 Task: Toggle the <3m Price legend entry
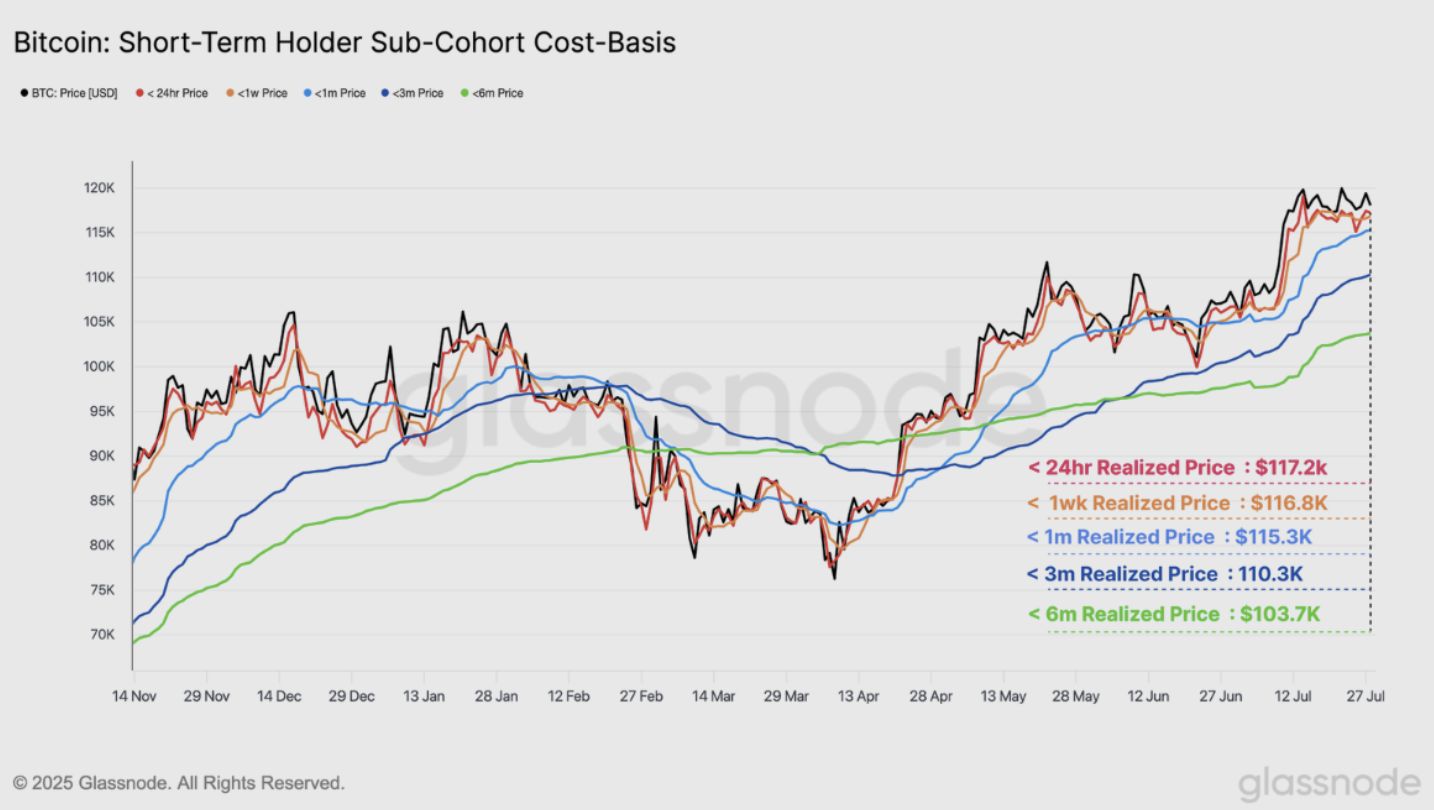(x=412, y=93)
